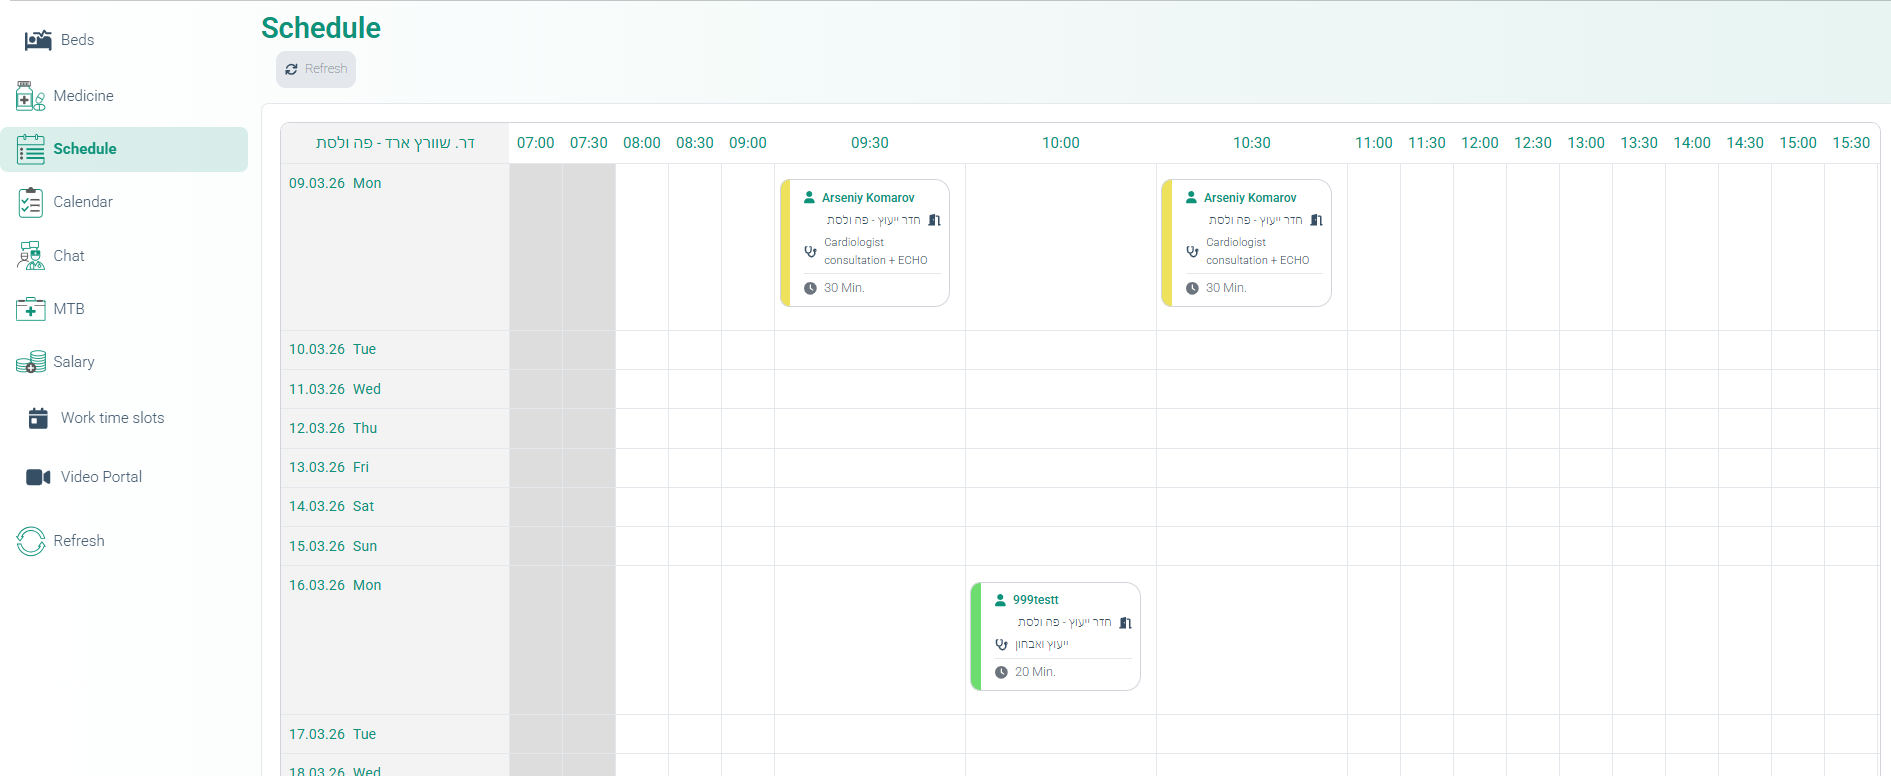Screen dimensions: 1891x776
Task: Open the 10:30 Arseniy Komarov appointment card
Action: pyautogui.click(x=1248, y=243)
